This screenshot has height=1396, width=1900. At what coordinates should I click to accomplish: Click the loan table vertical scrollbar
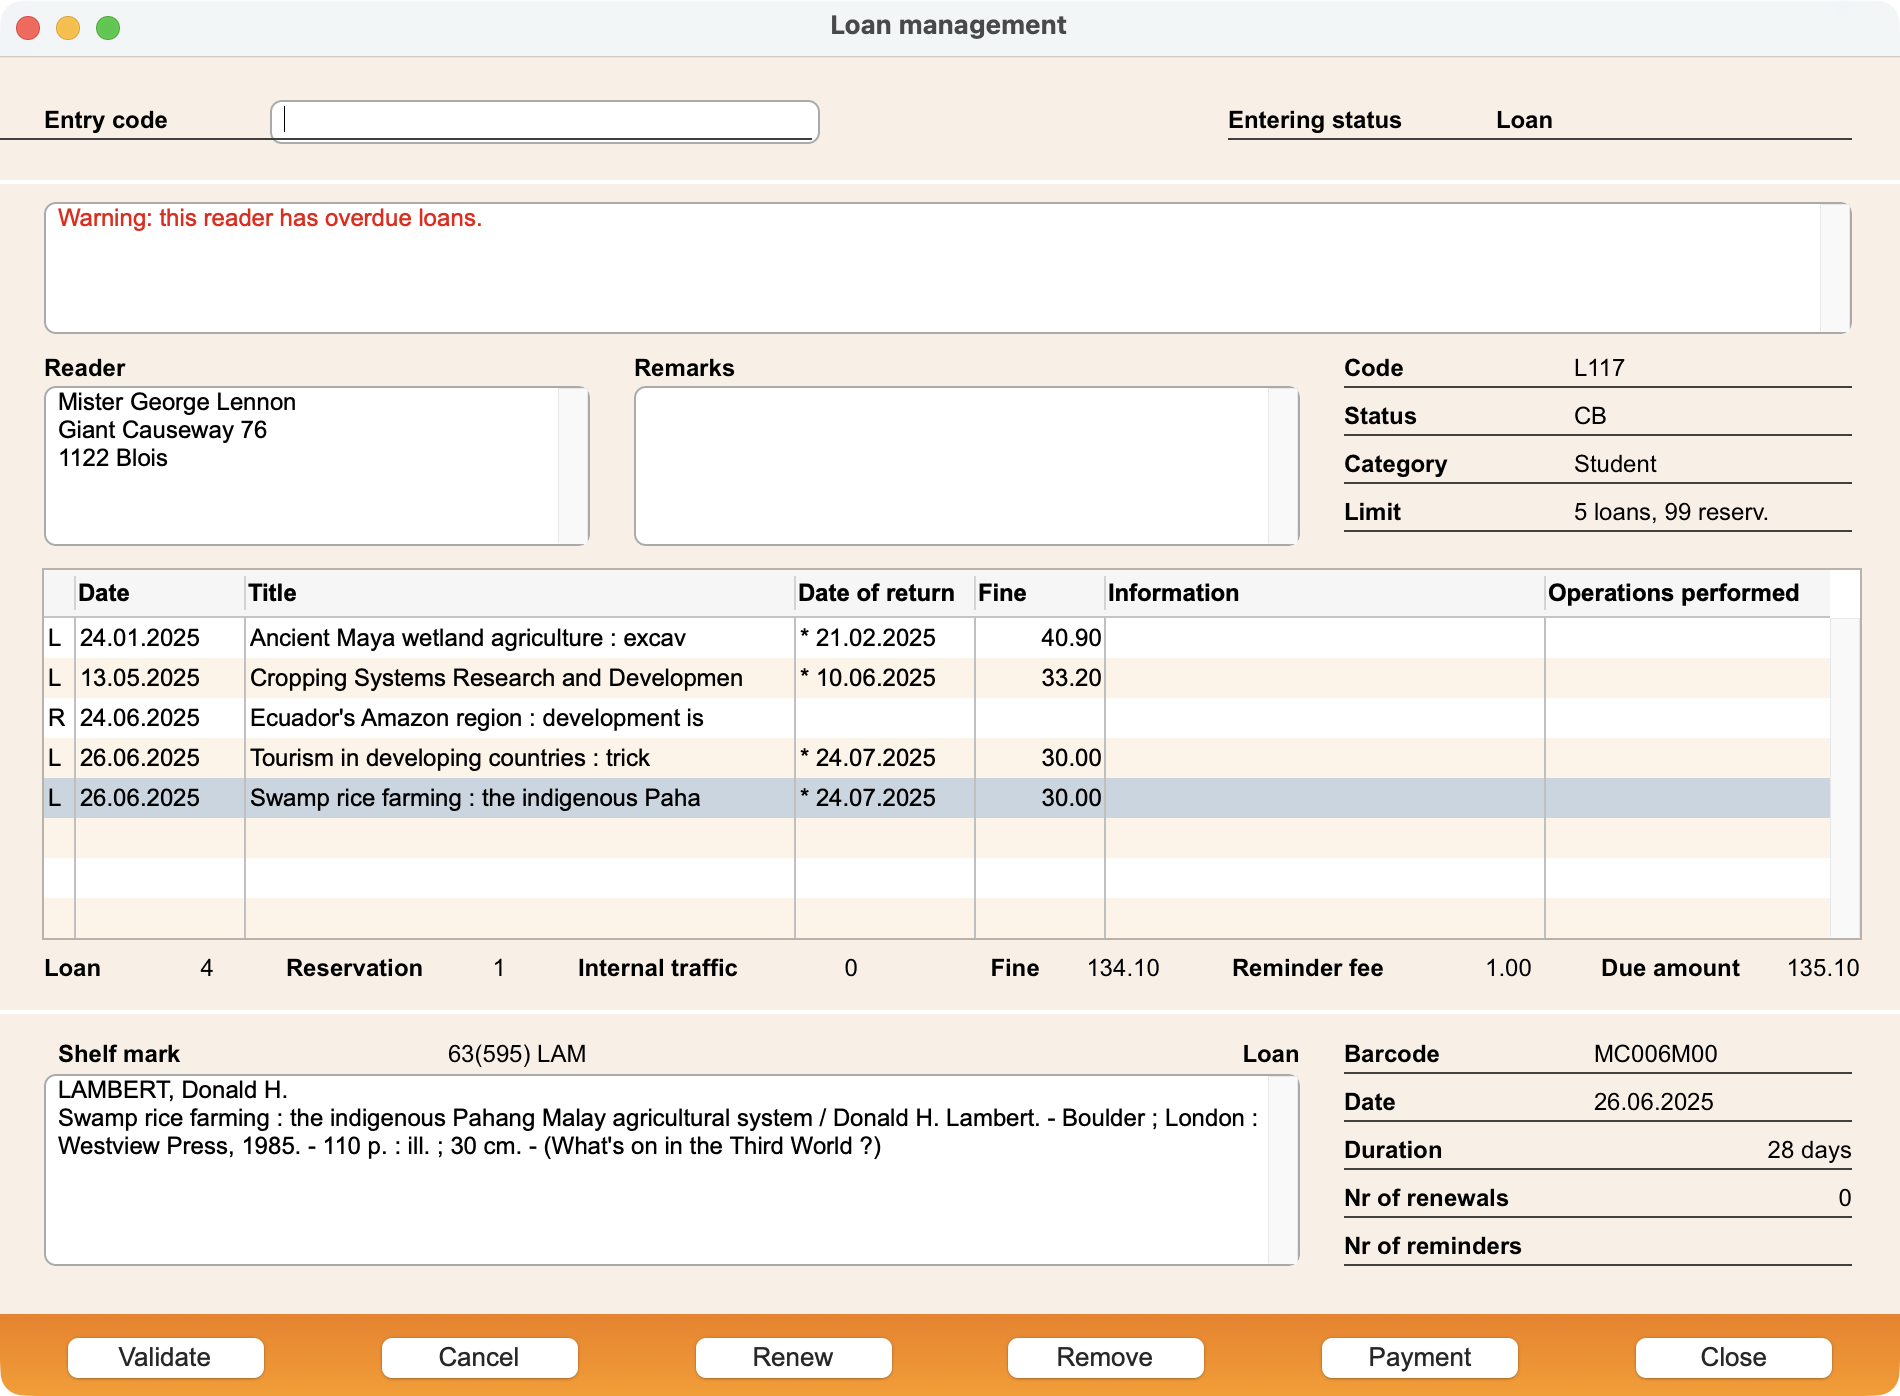click(x=1845, y=778)
